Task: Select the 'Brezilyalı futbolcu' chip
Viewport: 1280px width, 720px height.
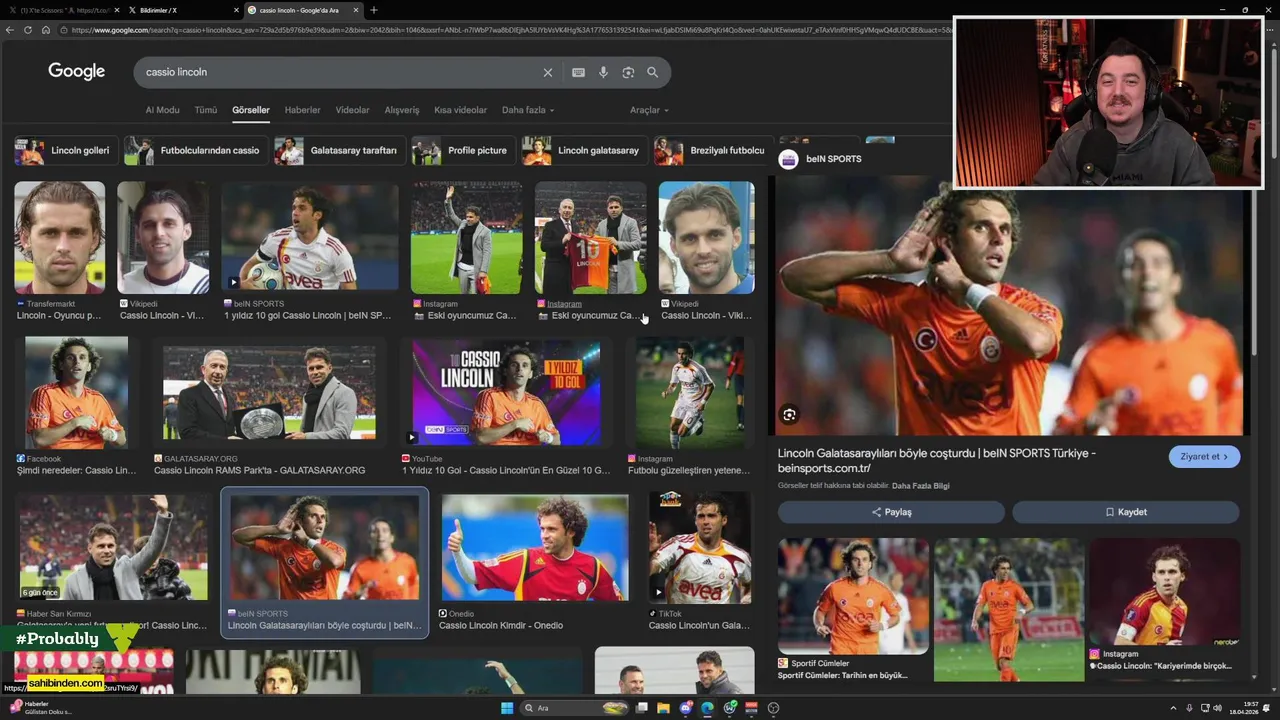Action: [x=711, y=151]
